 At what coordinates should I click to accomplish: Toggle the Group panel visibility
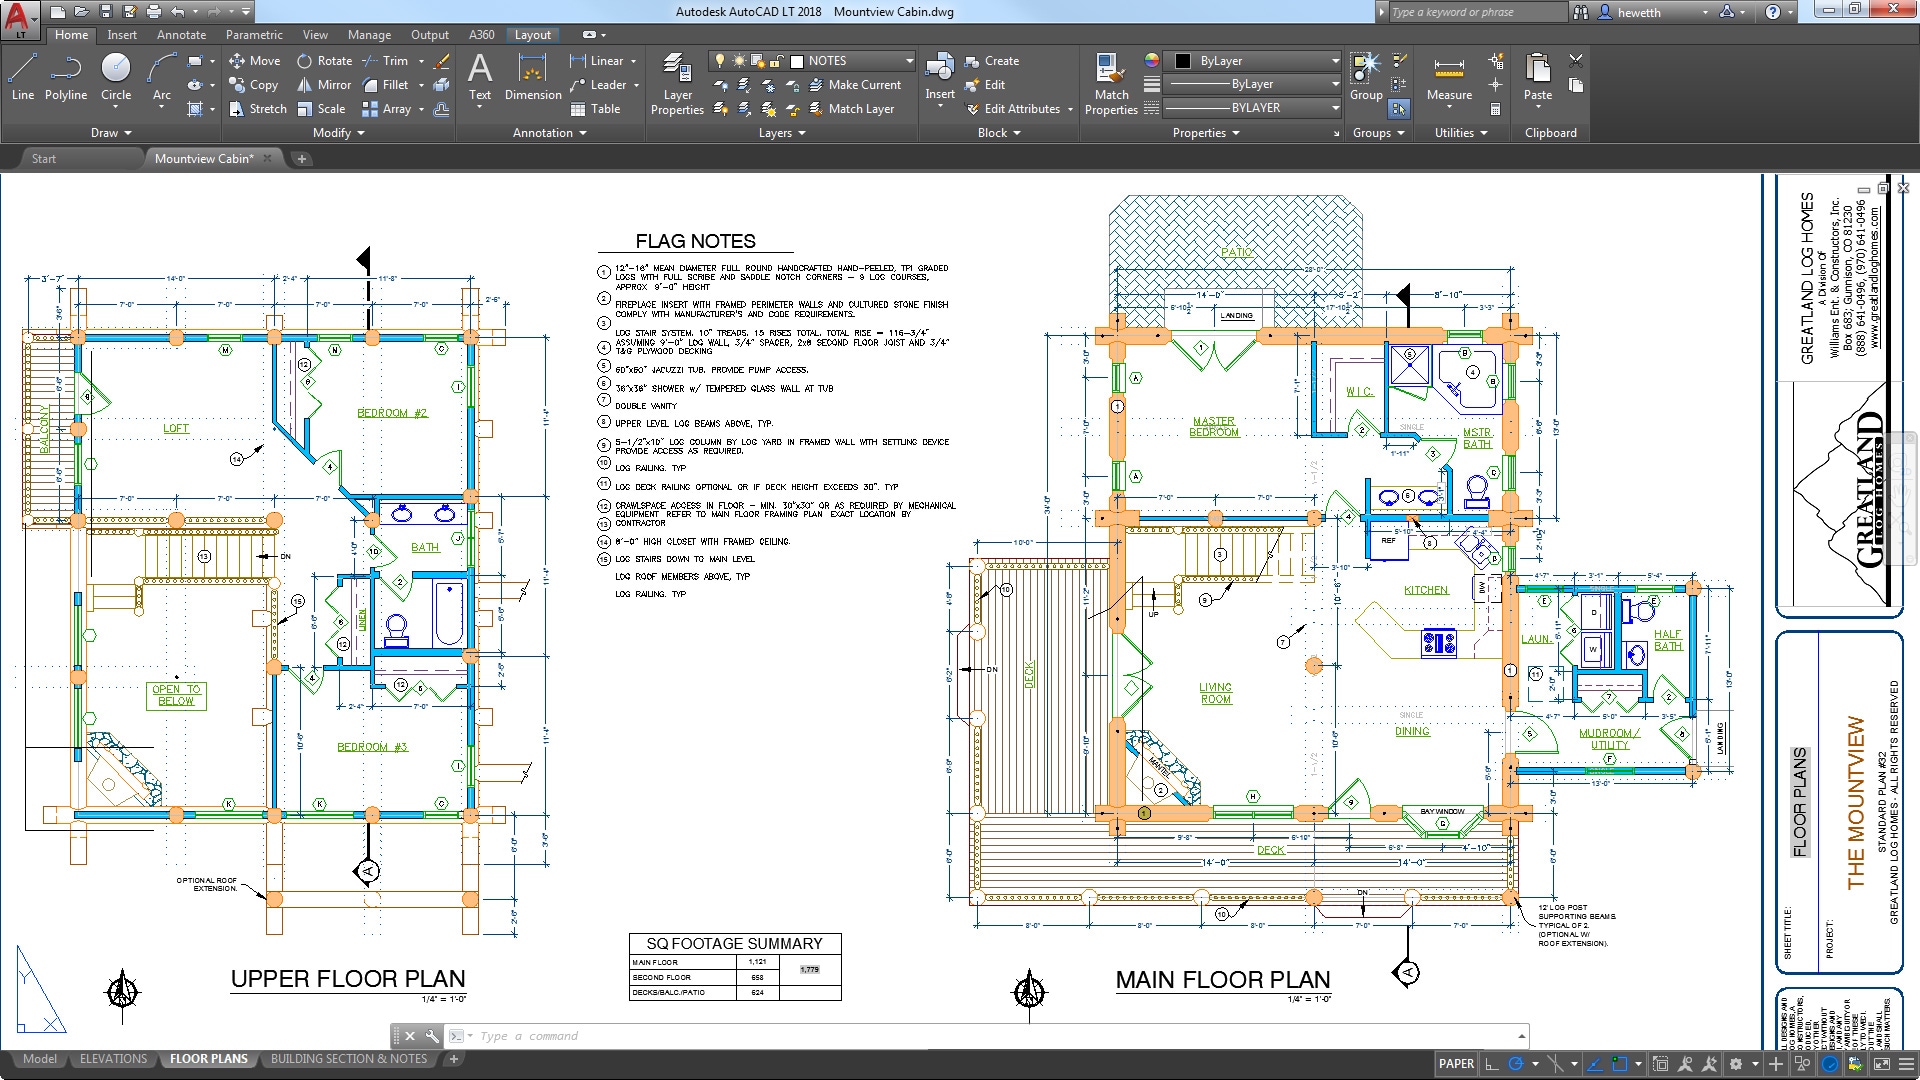(1378, 132)
